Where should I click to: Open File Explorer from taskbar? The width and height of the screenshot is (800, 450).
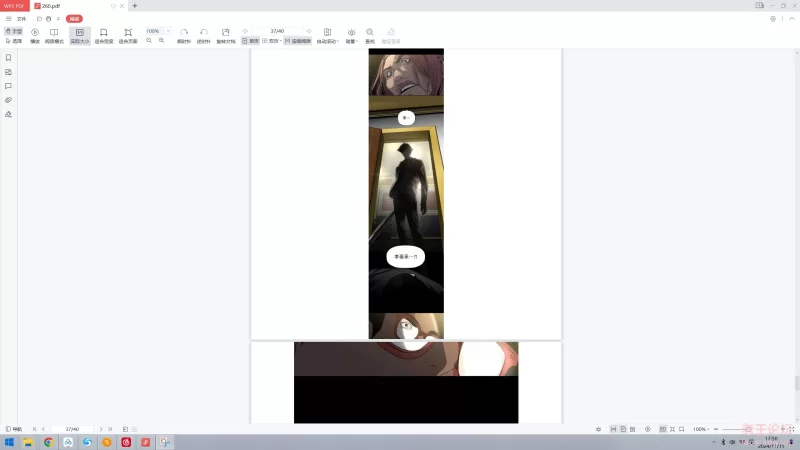28,442
